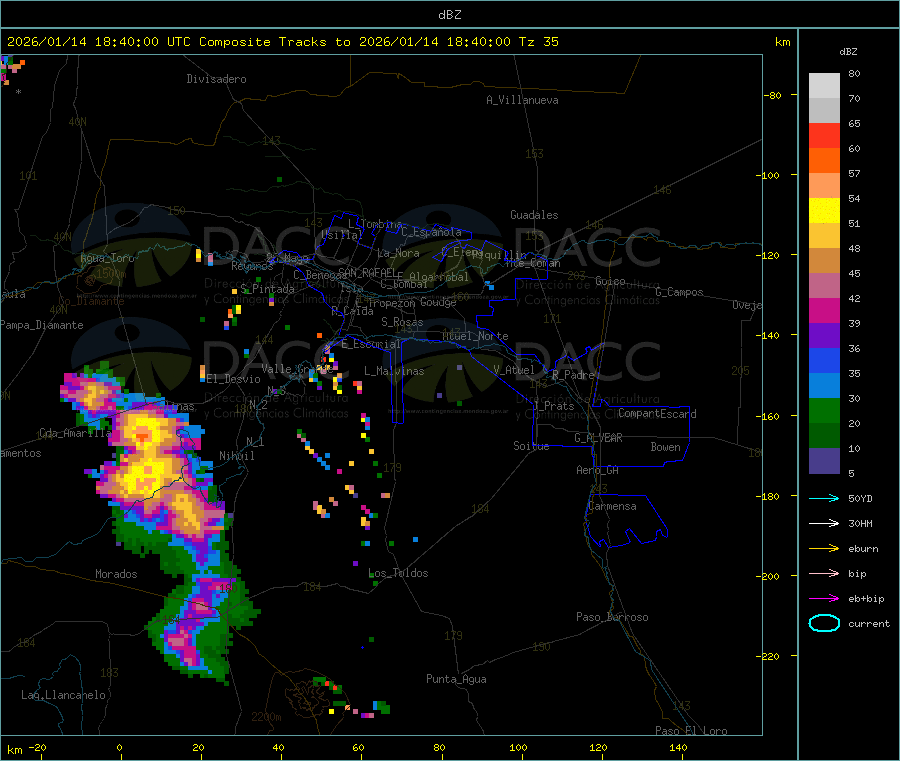Click the Pampa_Diamante map label
The width and height of the screenshot is (900, 761).
41,325
